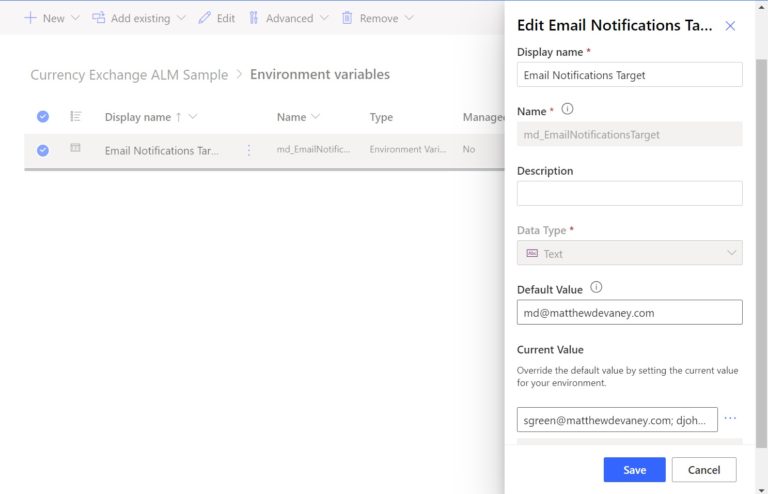Click the info icon beside Name

pos(567,110)
